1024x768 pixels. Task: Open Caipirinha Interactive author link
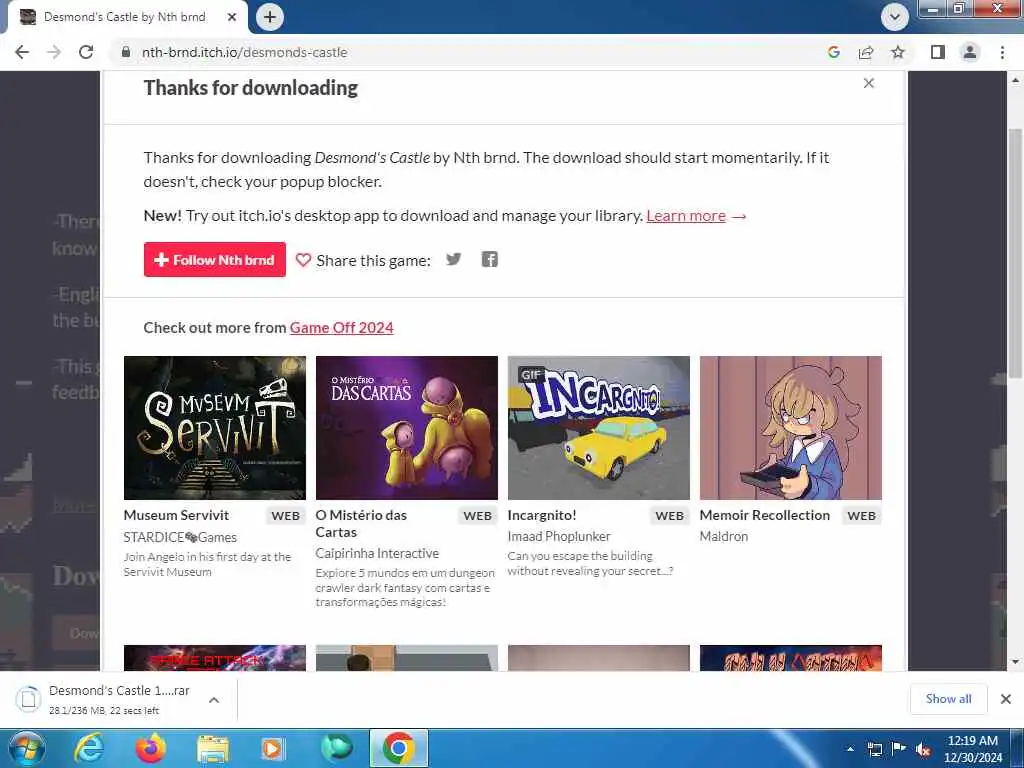click(377, 553)
